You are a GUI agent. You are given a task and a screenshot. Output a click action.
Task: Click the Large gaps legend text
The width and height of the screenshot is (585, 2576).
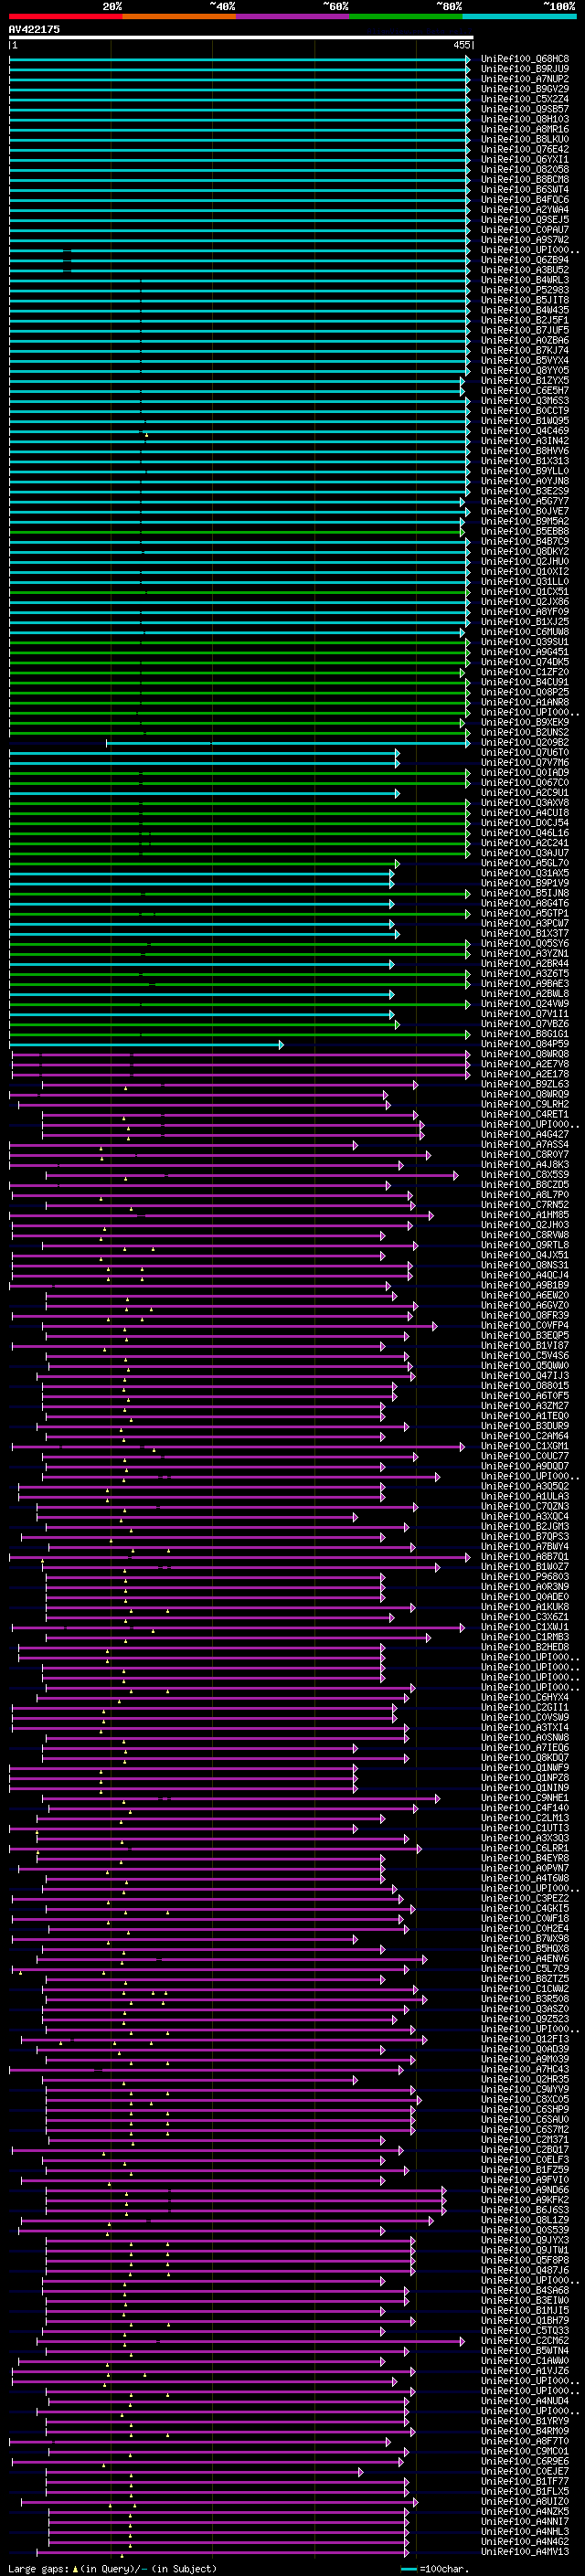pyautogui.click(x=112, y=2568)
